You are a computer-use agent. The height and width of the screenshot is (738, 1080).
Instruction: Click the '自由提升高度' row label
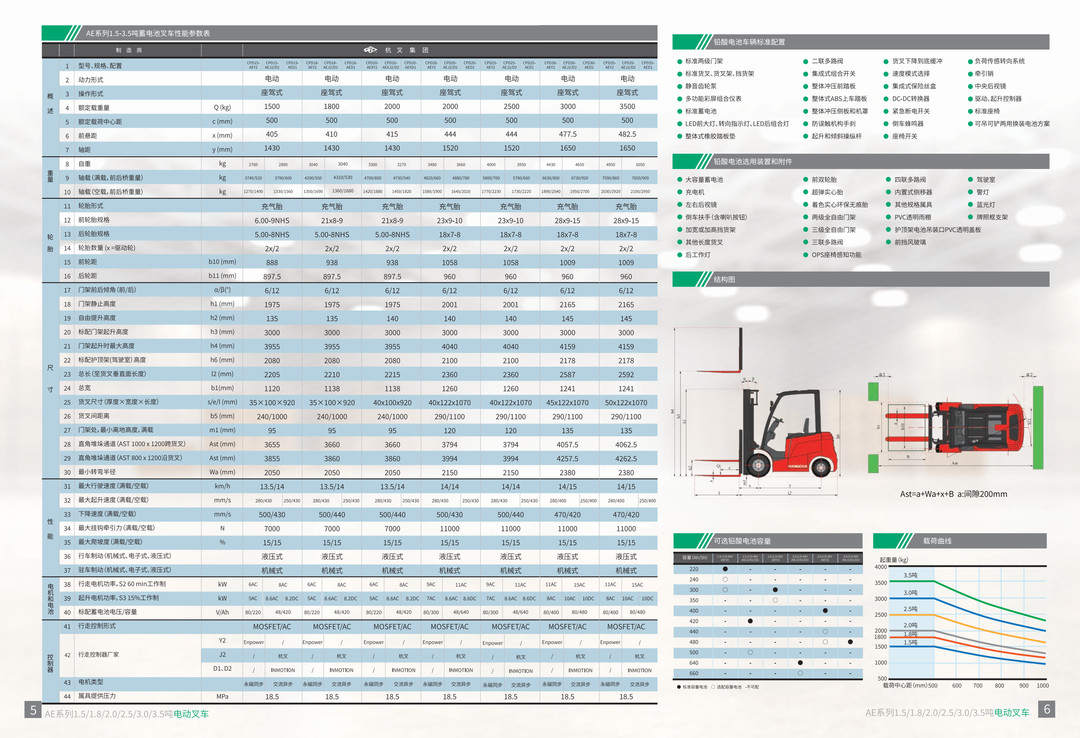pos(96,318)
